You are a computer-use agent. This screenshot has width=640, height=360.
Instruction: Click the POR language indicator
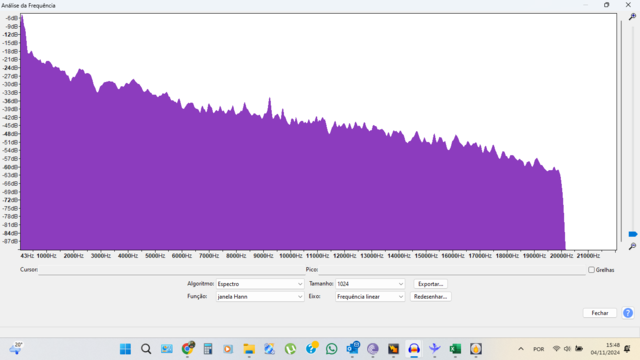(x=538, y=349)
